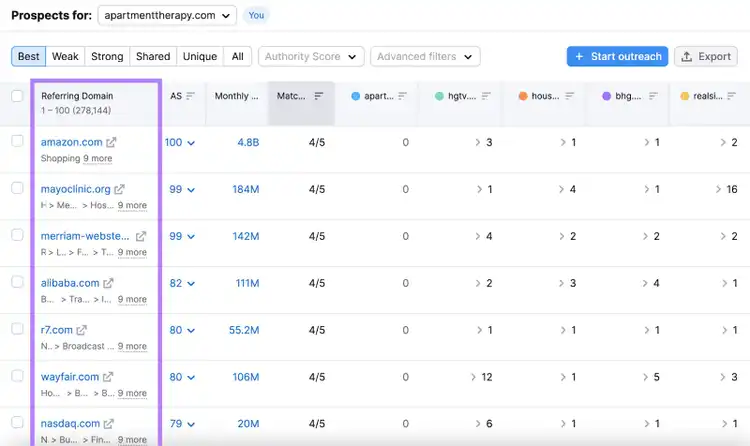The height and width of the screenshot is (446, 750).
Task: Check the amazon.com row checkbox
Action: (x=17, y=141)
